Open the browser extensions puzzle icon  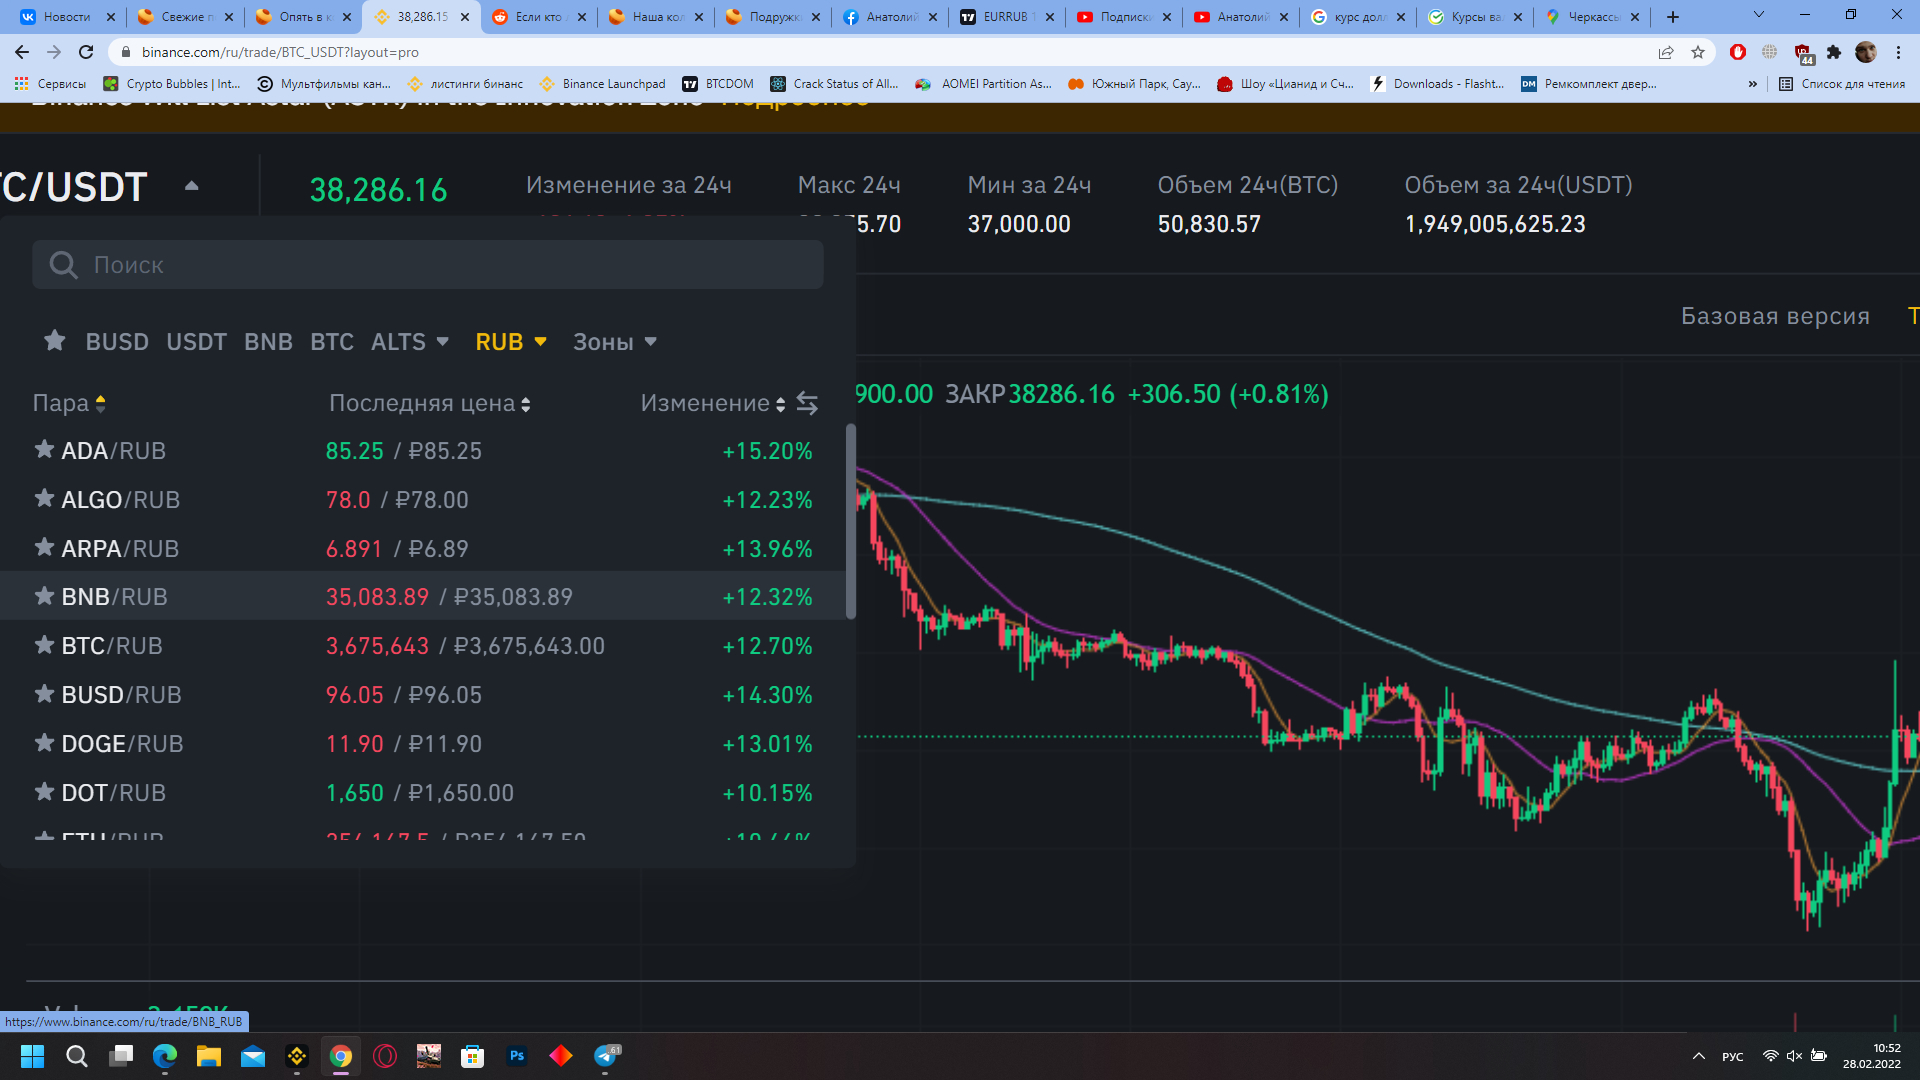[x=1833, y=52]
